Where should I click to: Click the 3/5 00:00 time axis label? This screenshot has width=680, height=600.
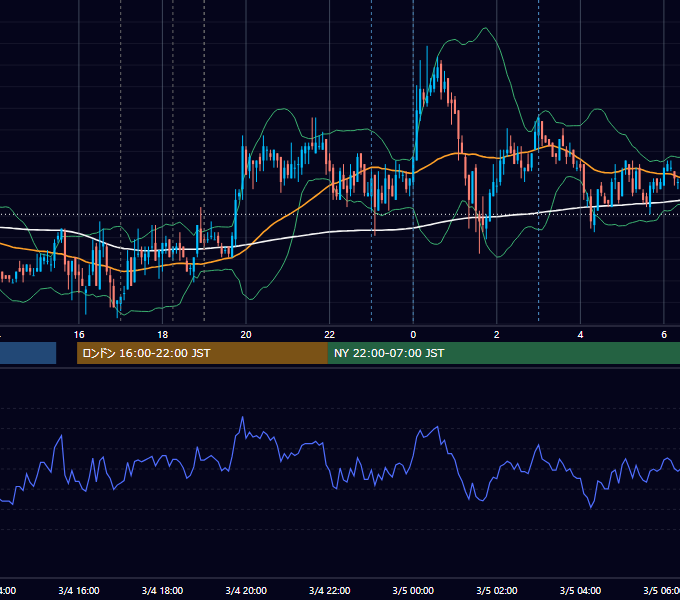(413, 590)
